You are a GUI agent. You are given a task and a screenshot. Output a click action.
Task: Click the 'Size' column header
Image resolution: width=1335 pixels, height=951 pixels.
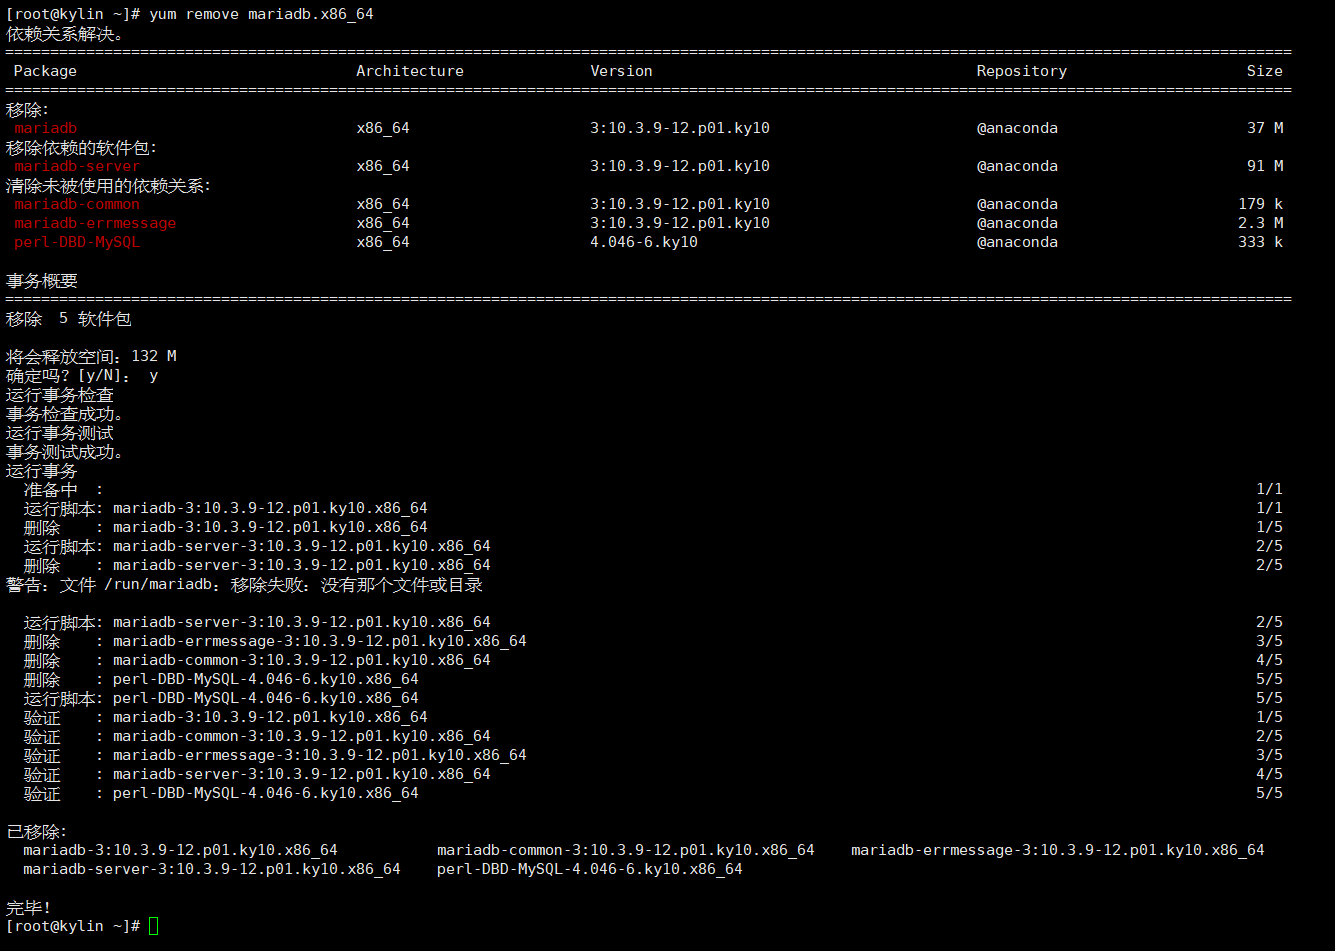coord(1265,71)
